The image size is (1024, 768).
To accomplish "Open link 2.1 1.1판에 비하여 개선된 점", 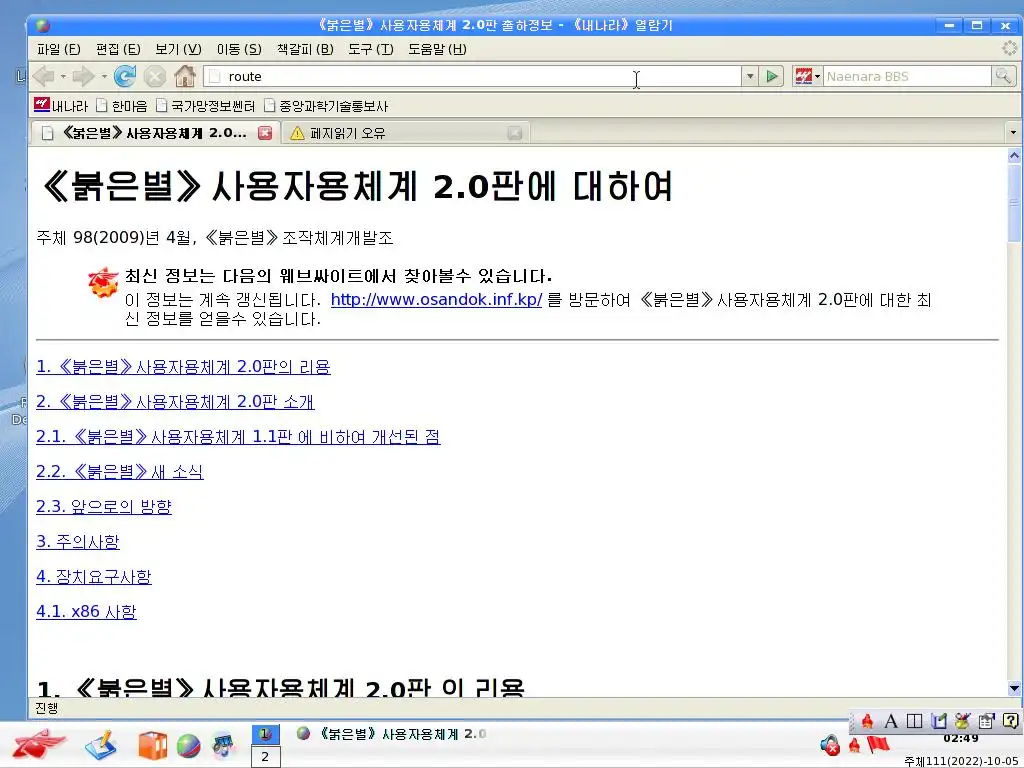I will (x=238, y=436).
